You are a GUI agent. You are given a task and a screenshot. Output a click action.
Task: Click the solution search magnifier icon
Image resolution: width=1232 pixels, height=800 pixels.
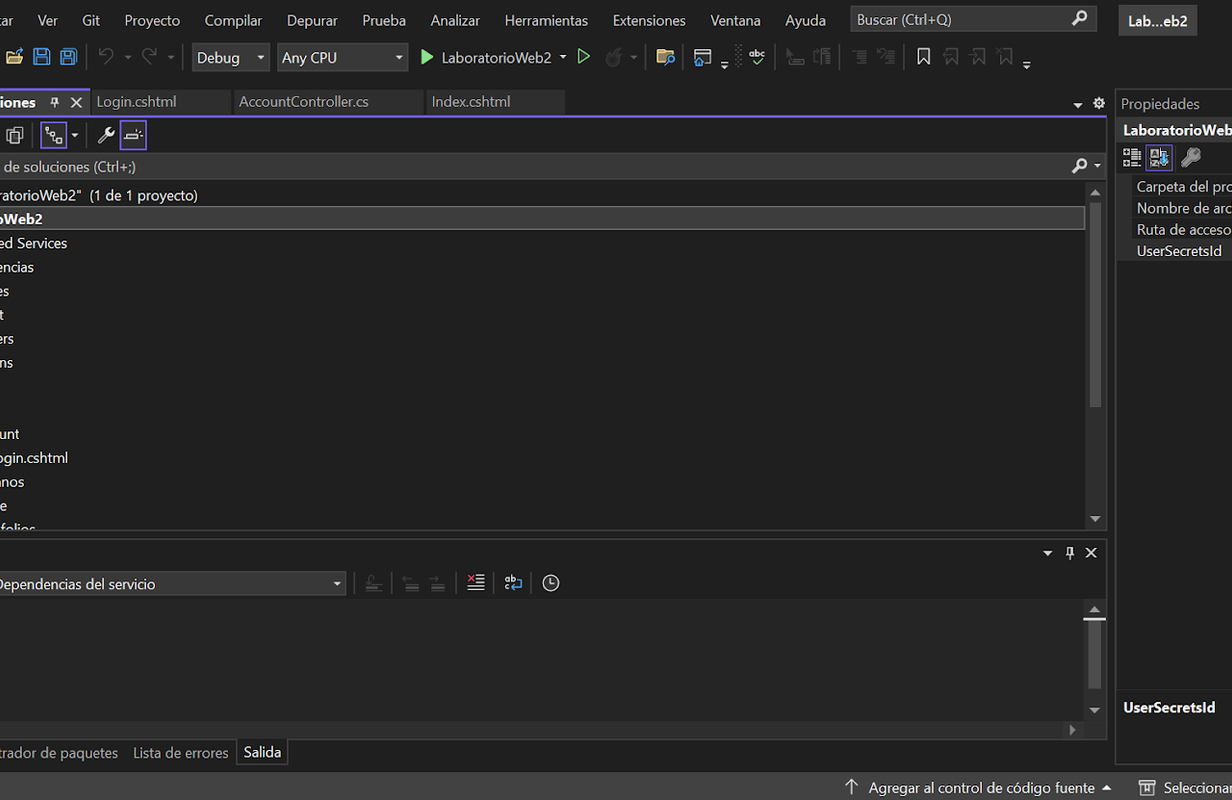coord(1079,166)
